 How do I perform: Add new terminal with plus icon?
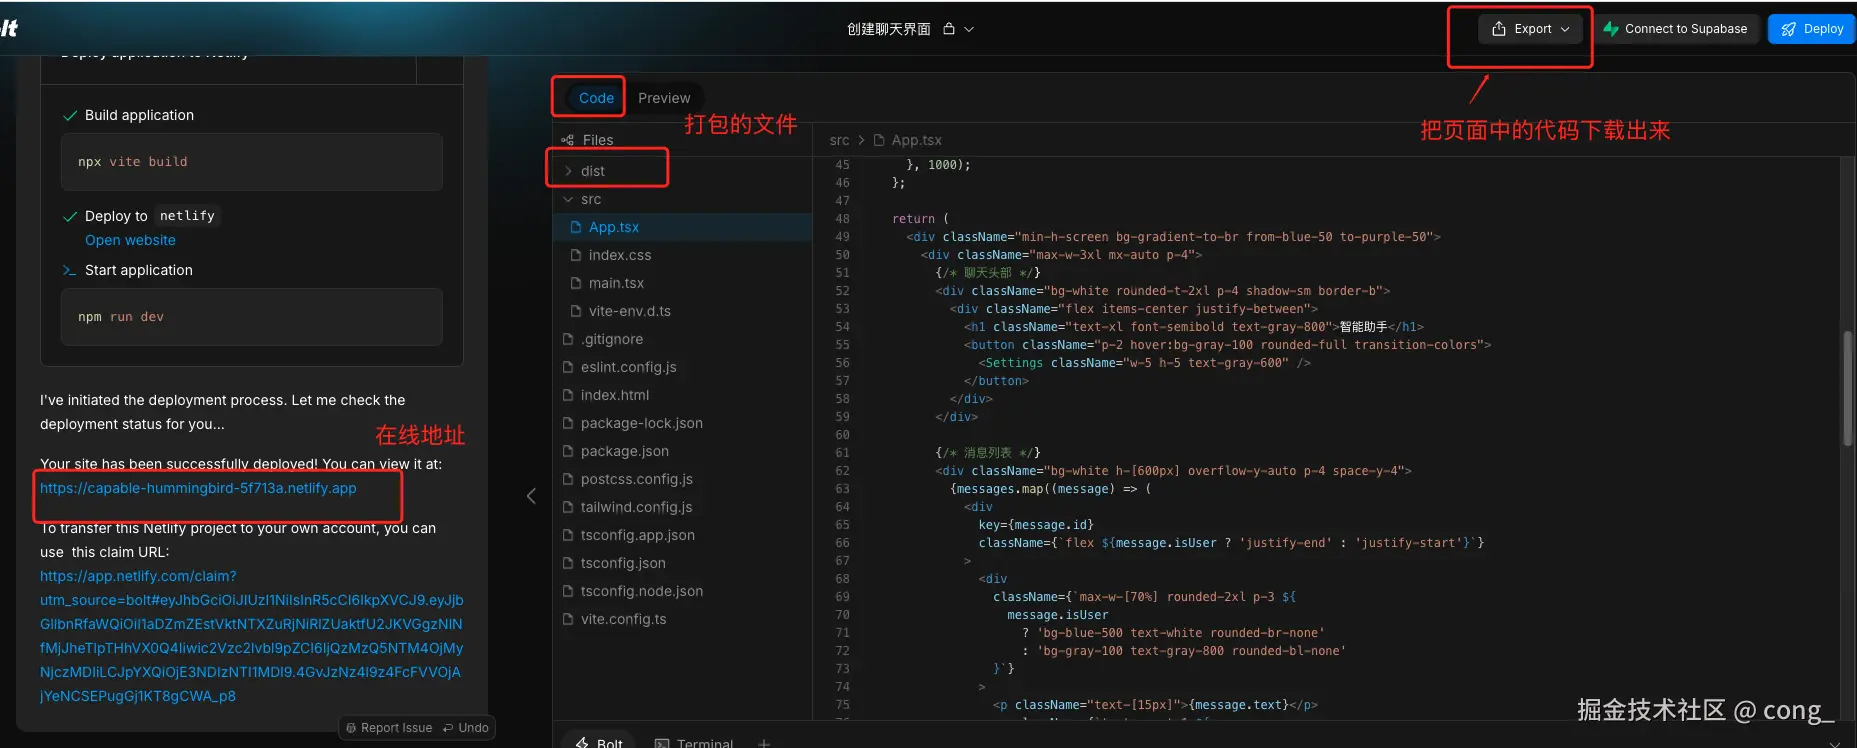pyautogui.click(x=764, y=743)
